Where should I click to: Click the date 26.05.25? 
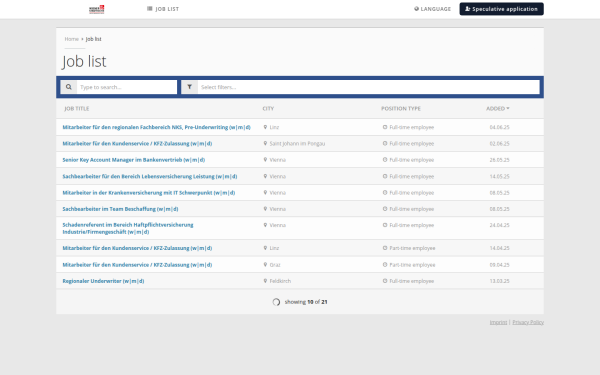[499, 160]
